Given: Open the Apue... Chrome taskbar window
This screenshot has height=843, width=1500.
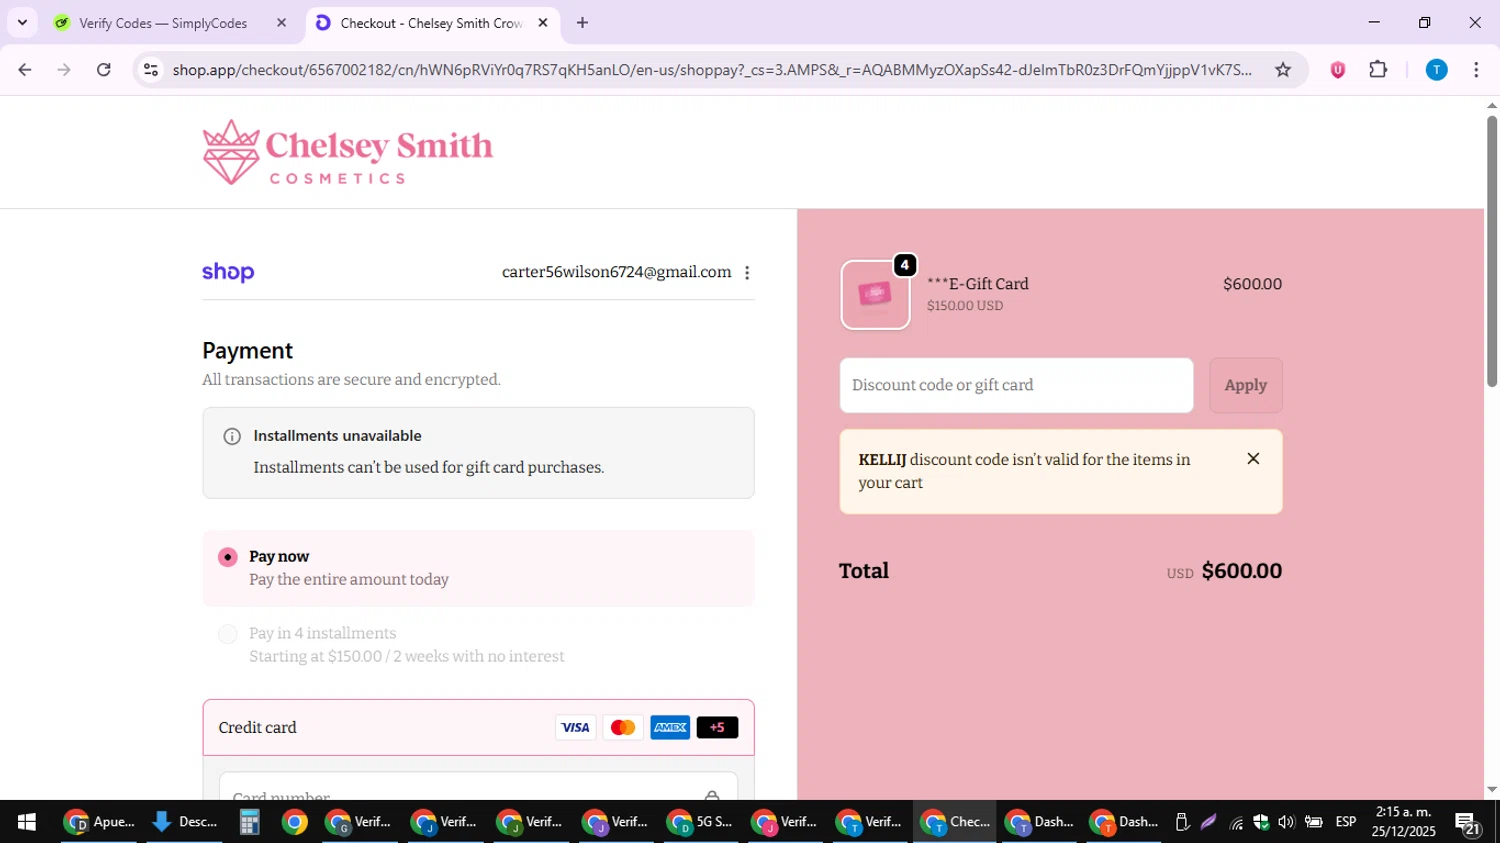Looking at the screenshot, I should pyautogui.click(x=99, y=822).
